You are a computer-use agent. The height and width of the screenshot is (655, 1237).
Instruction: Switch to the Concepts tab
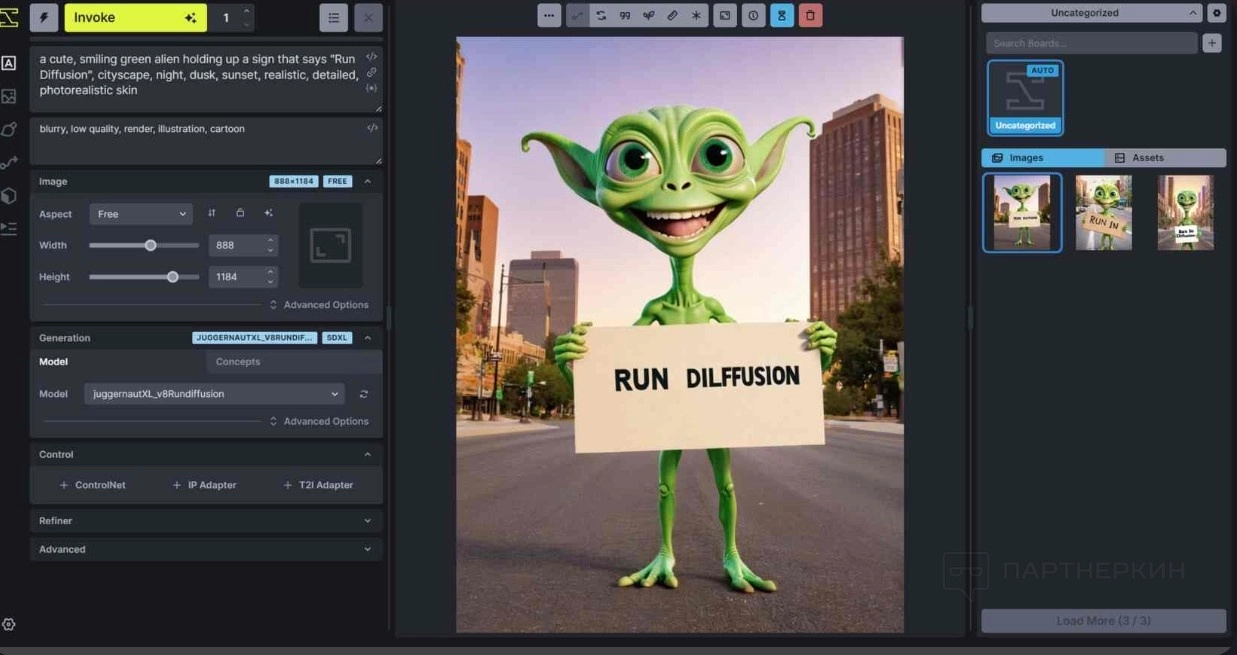point(238,362)
